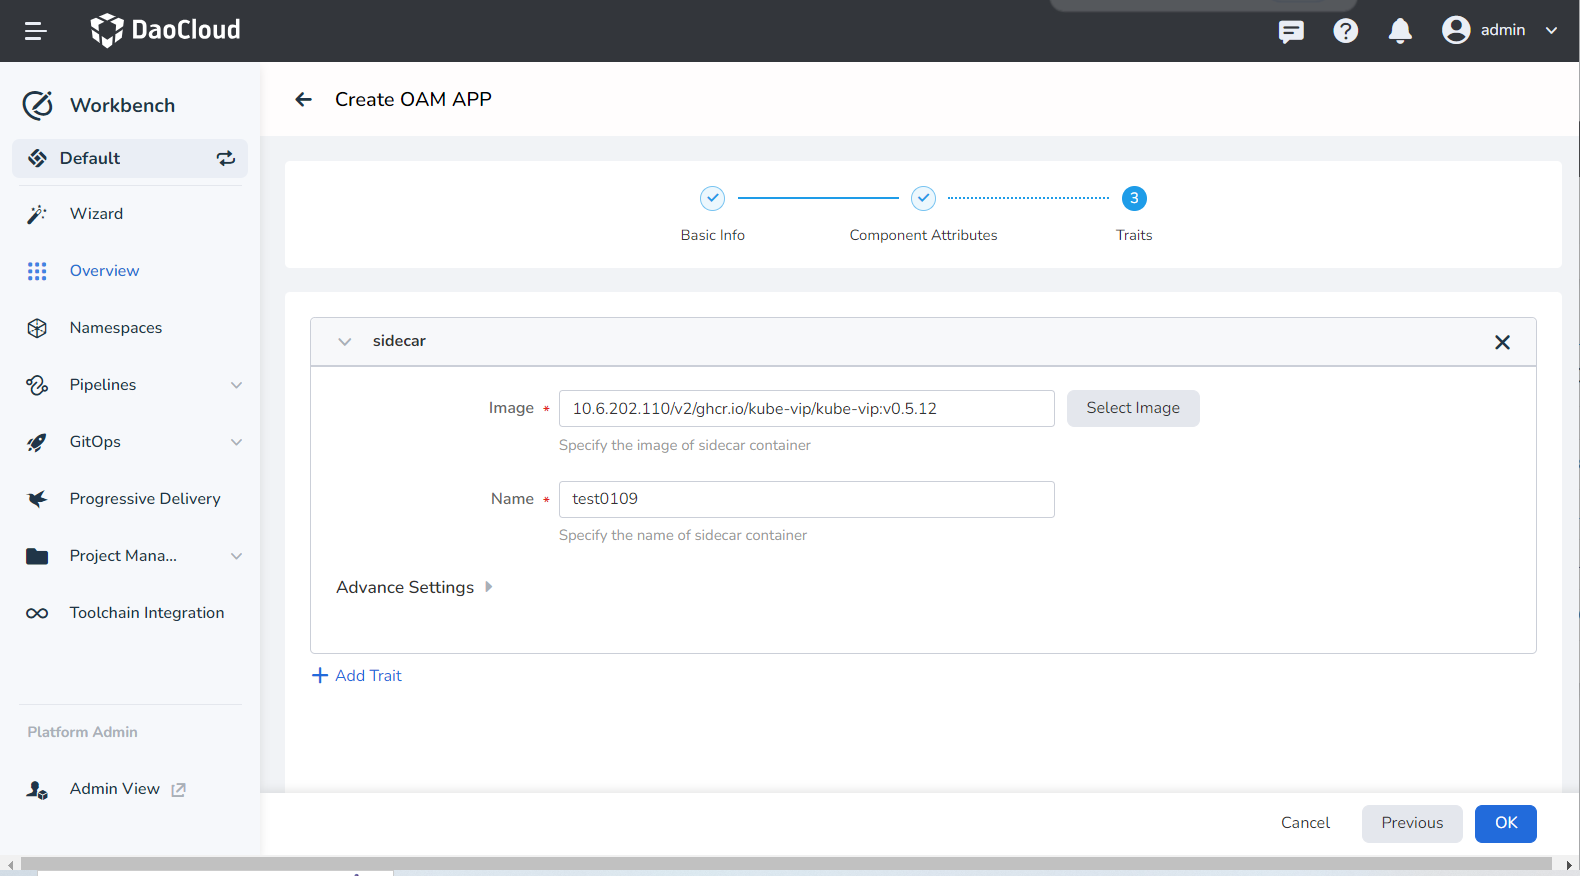This screenshot has height=876, width=1580.
Task: Go to Overview in sidebar
Action: tap(104, 271)
